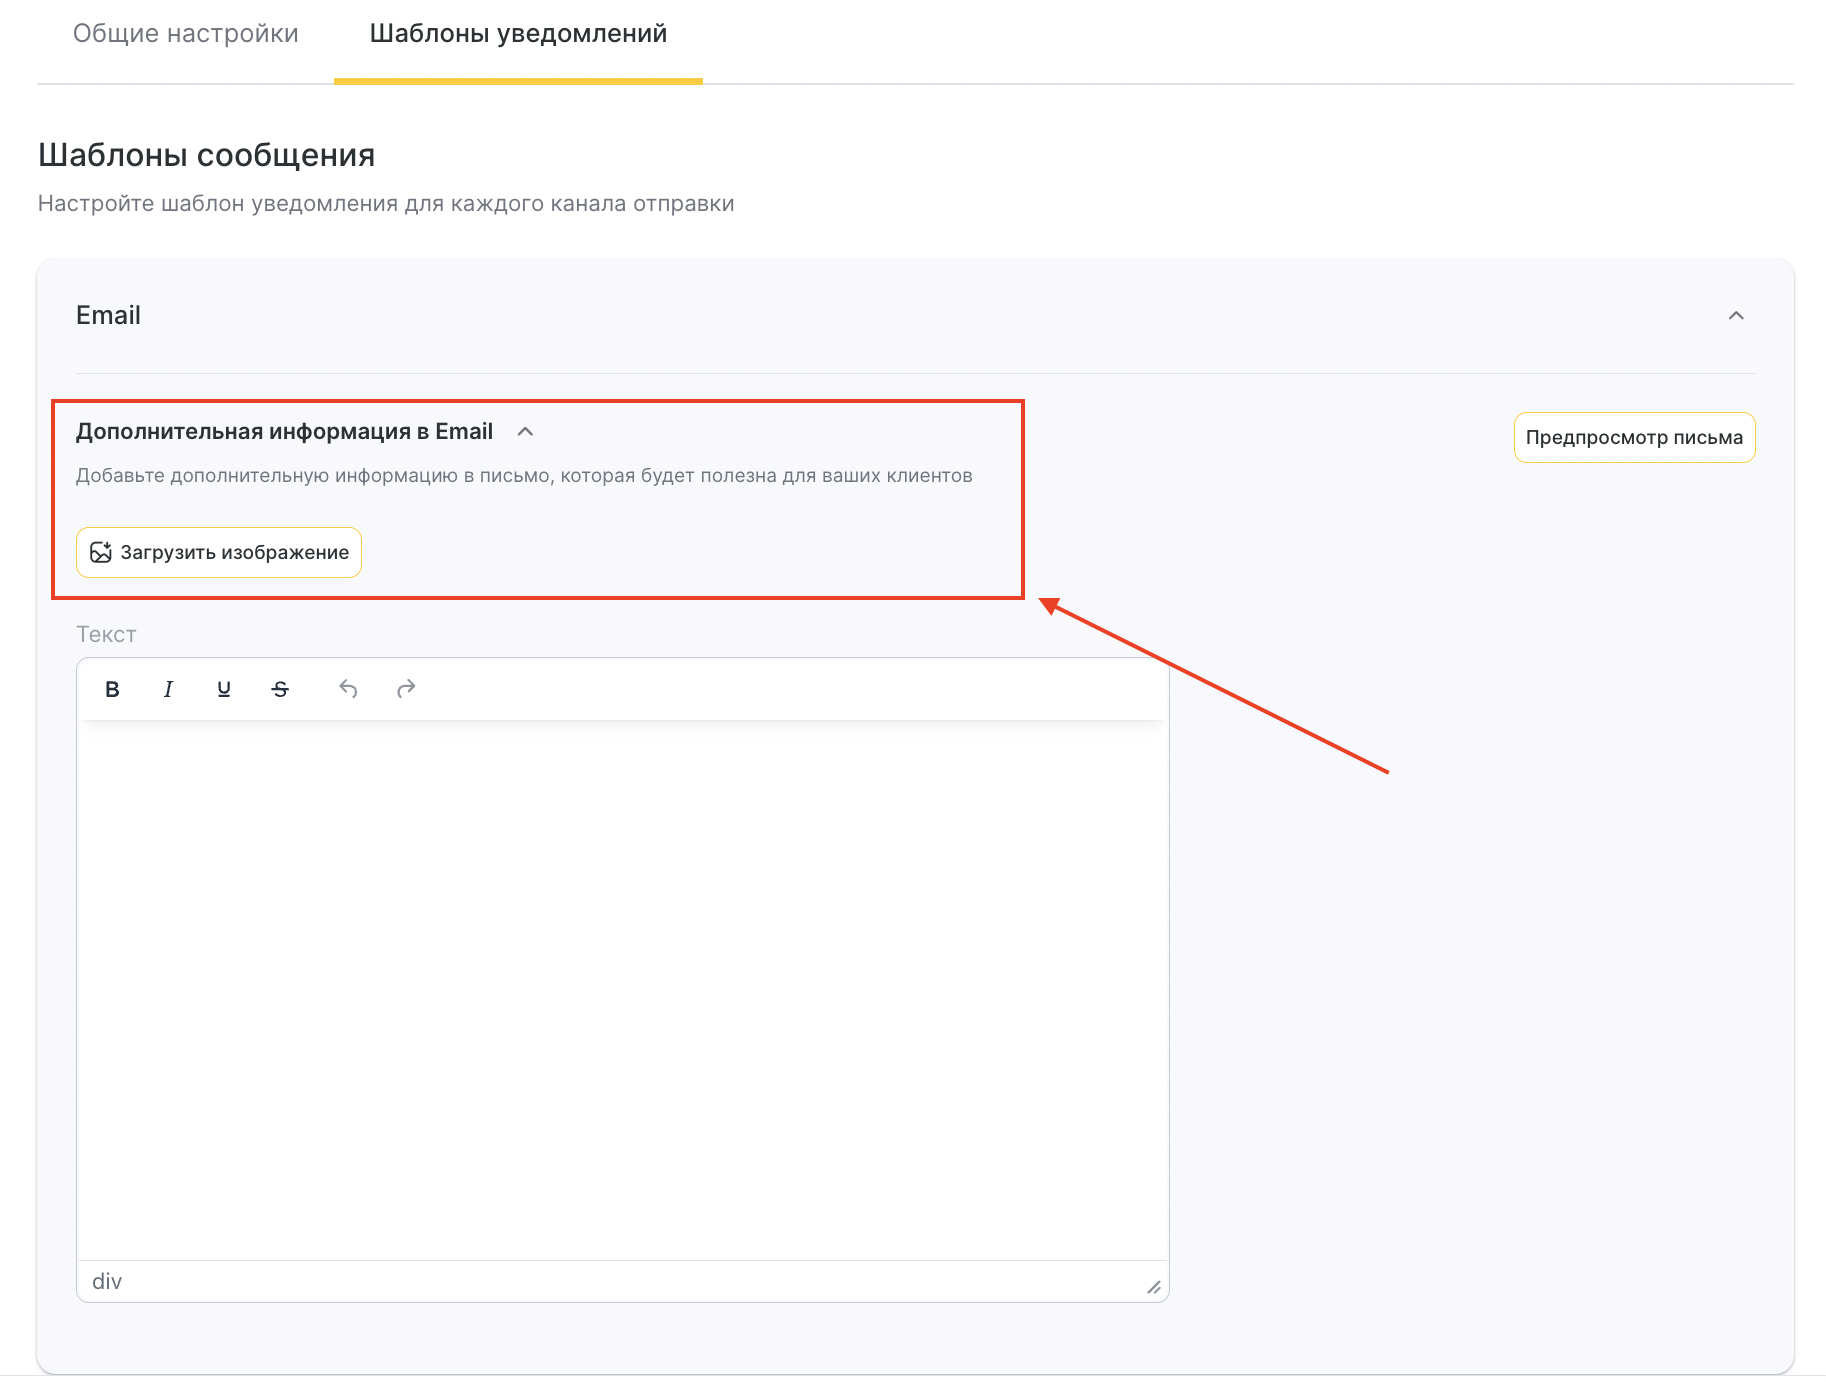This screenshot has width=1826, height=1382.
Task: Toggle underline formatting in the editor
Action: [x=224, y=689]
